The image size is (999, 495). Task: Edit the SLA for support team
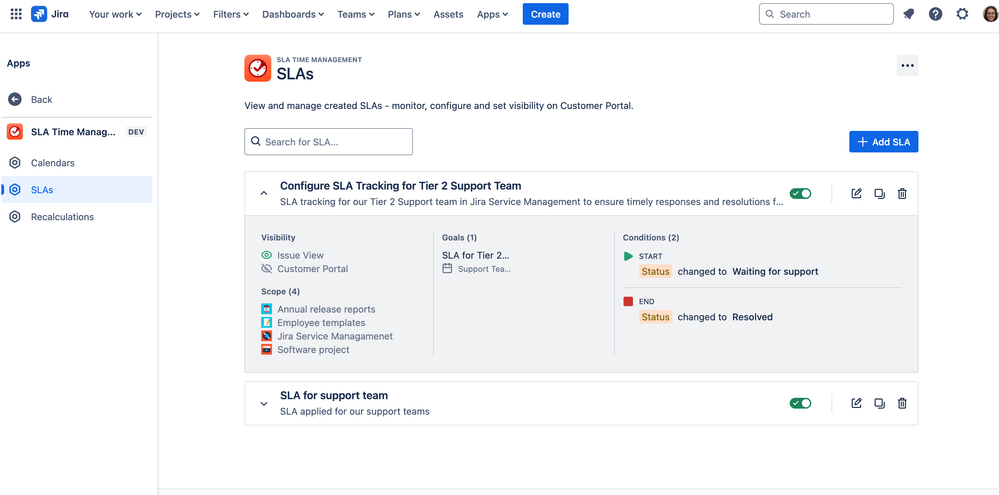coord(856,403)
